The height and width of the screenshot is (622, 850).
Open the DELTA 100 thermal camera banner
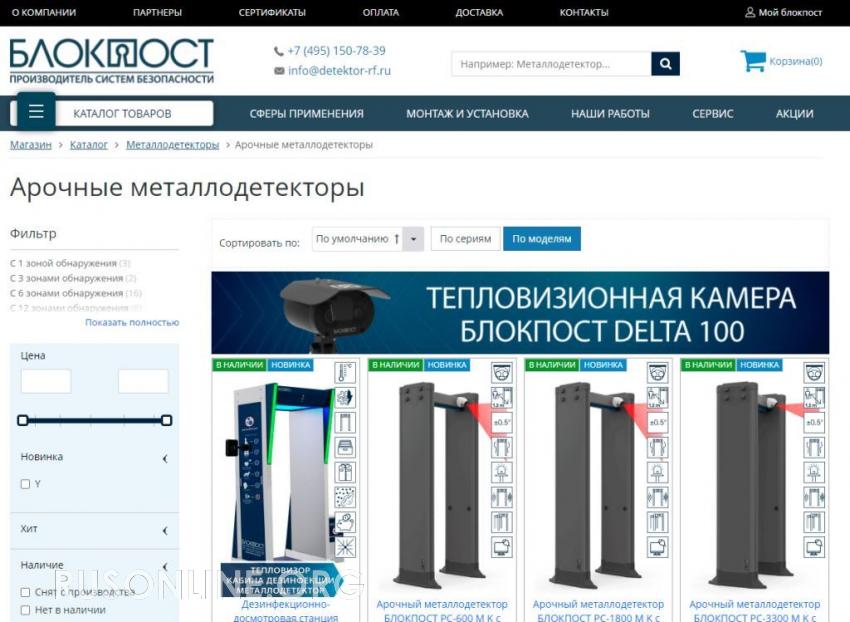click(520, 313)
